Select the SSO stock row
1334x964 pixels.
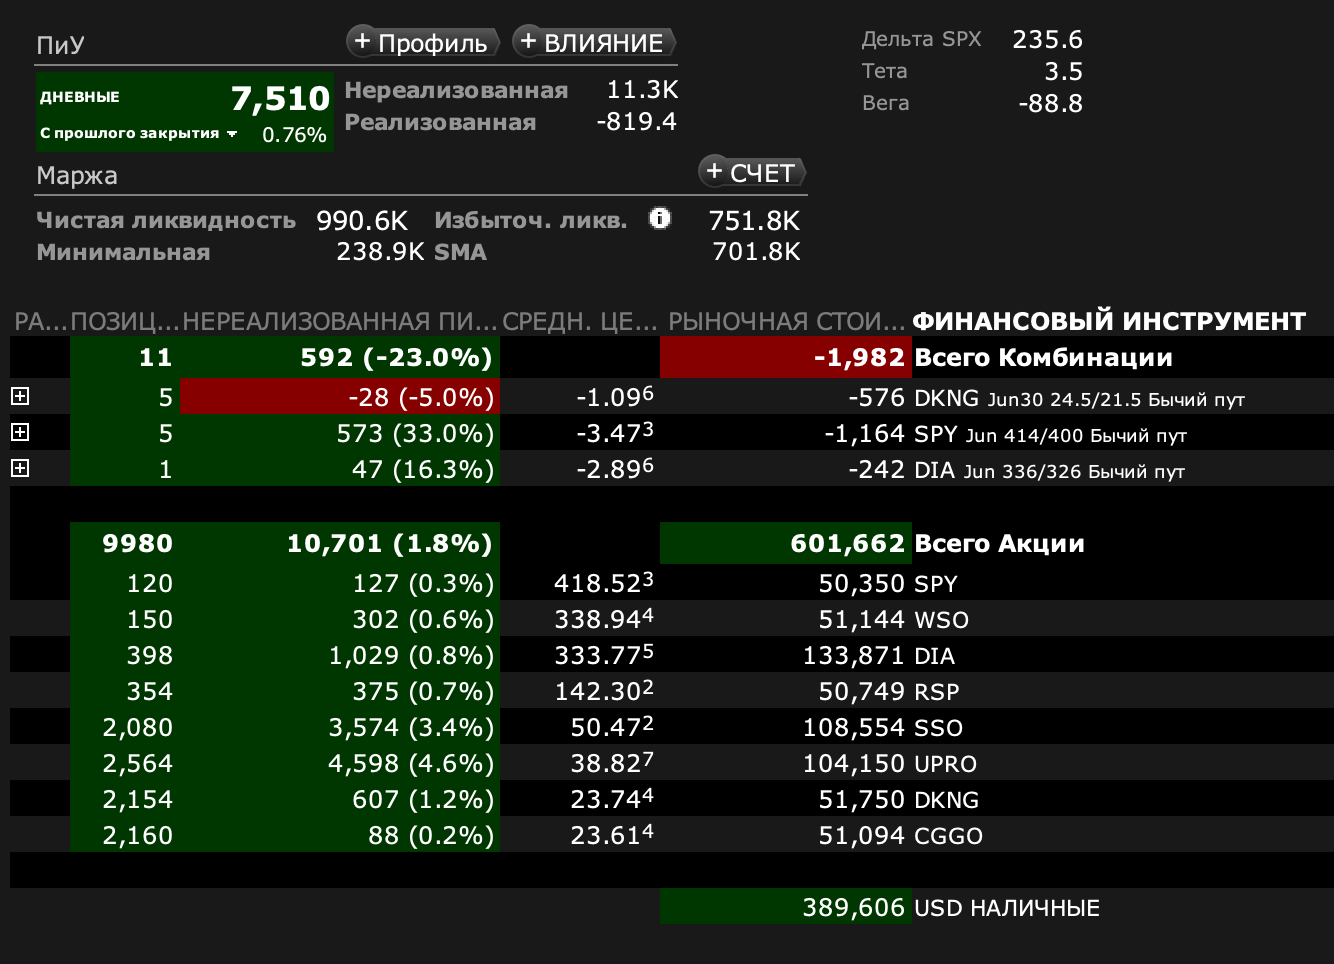click(x=671, y=727)
